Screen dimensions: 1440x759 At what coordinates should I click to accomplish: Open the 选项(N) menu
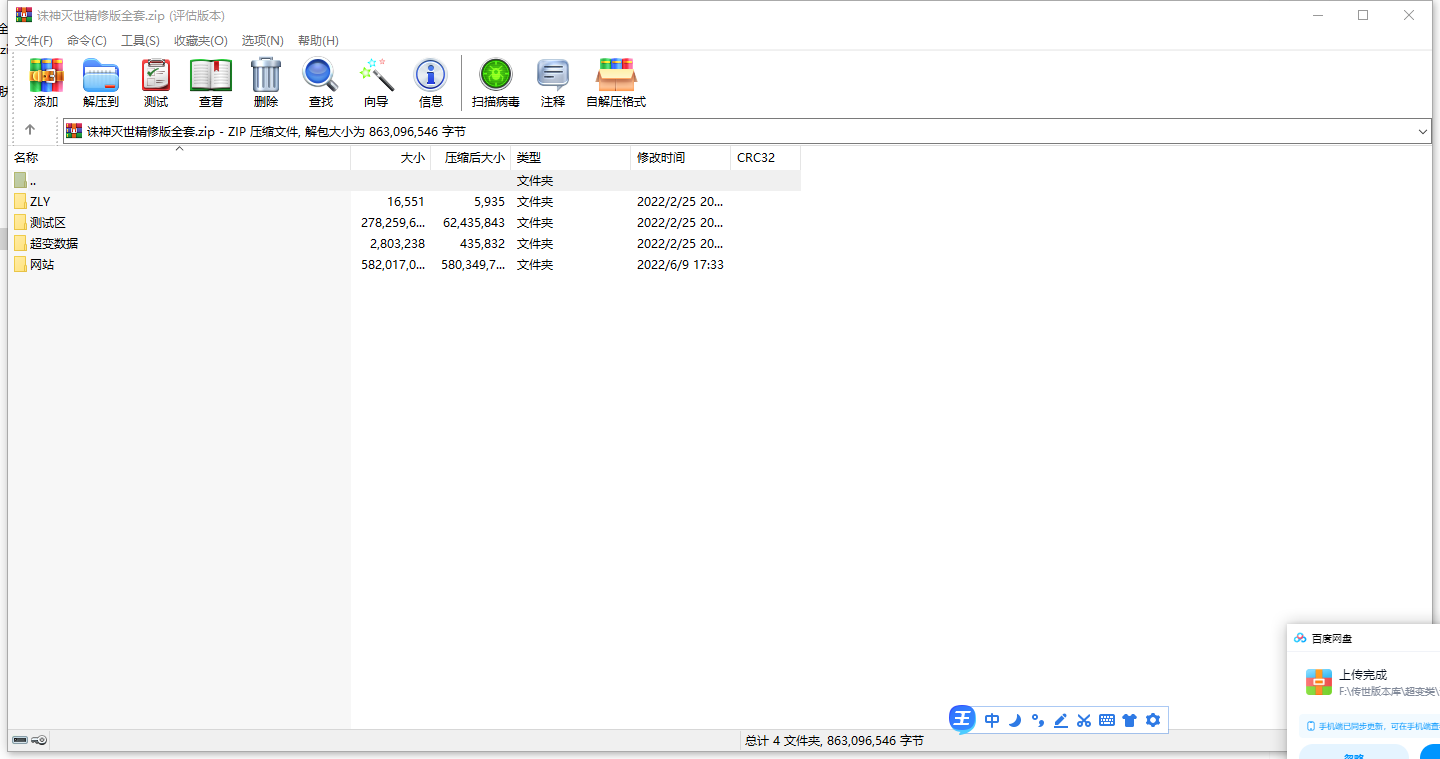point(263,41)
